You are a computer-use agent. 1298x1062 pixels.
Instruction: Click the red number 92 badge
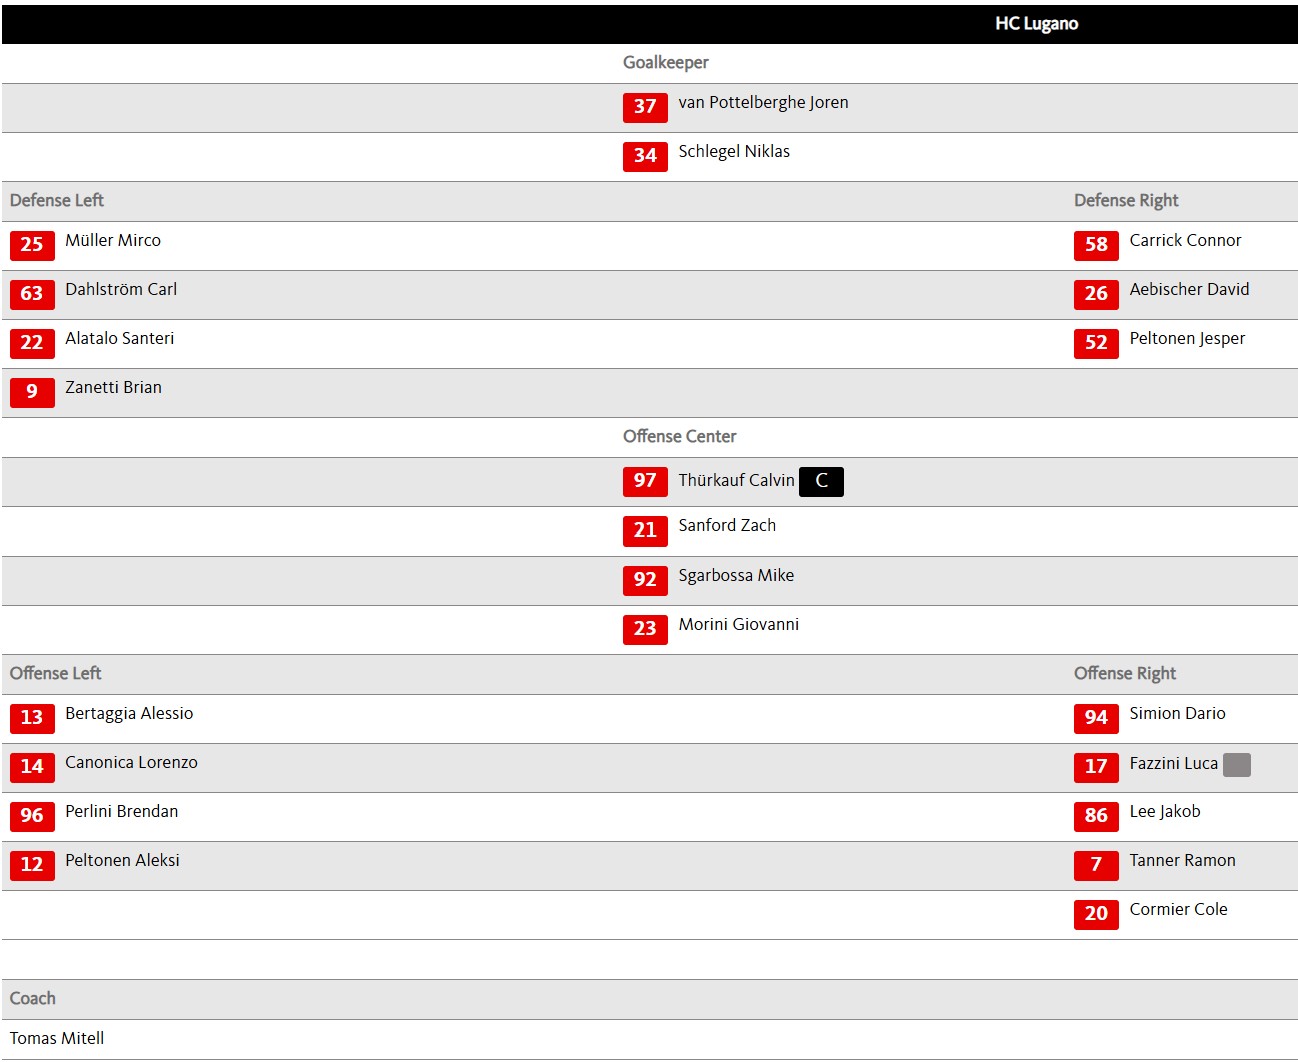(645, 580)
